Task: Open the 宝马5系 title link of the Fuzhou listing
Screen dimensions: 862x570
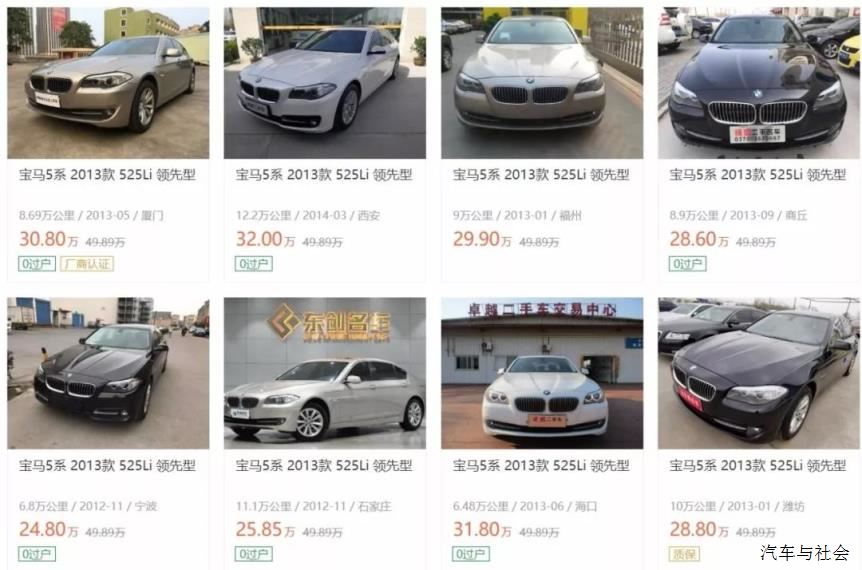Action: (541, 175)
